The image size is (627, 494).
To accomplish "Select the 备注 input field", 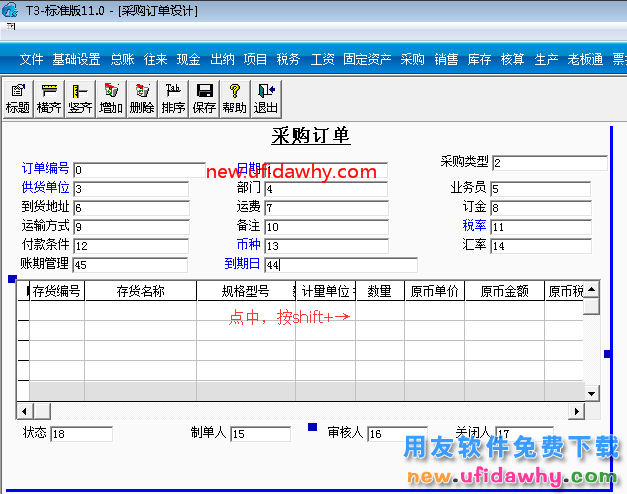I will 326,227.
